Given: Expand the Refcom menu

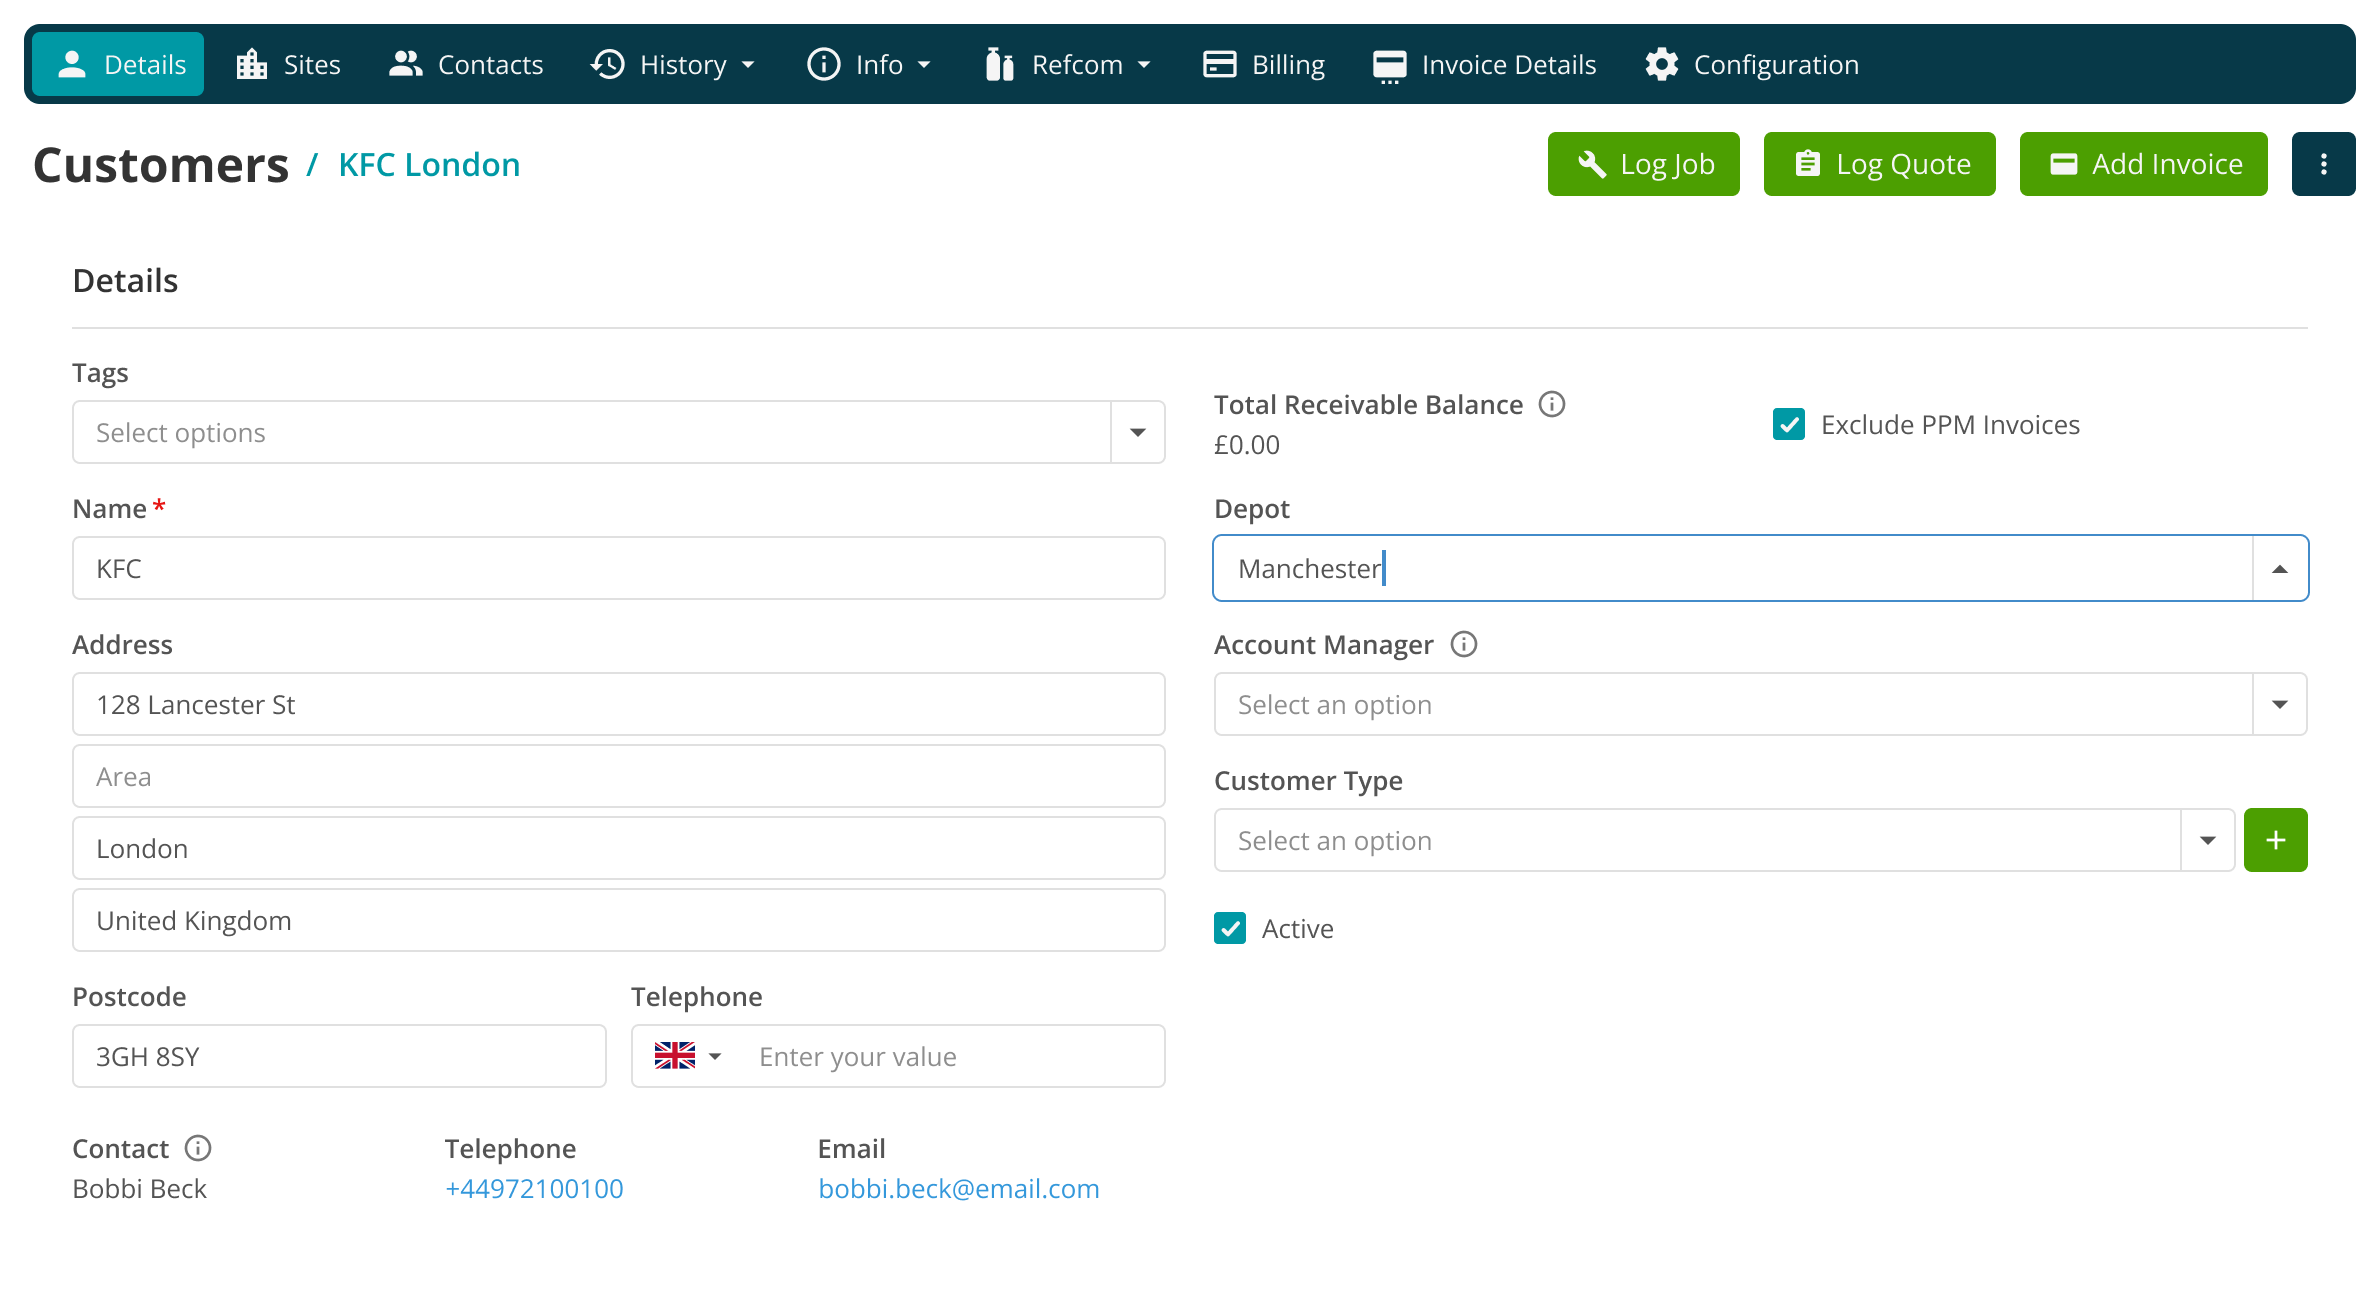Looking at the screenshot, I should (x=1068, y=64).
